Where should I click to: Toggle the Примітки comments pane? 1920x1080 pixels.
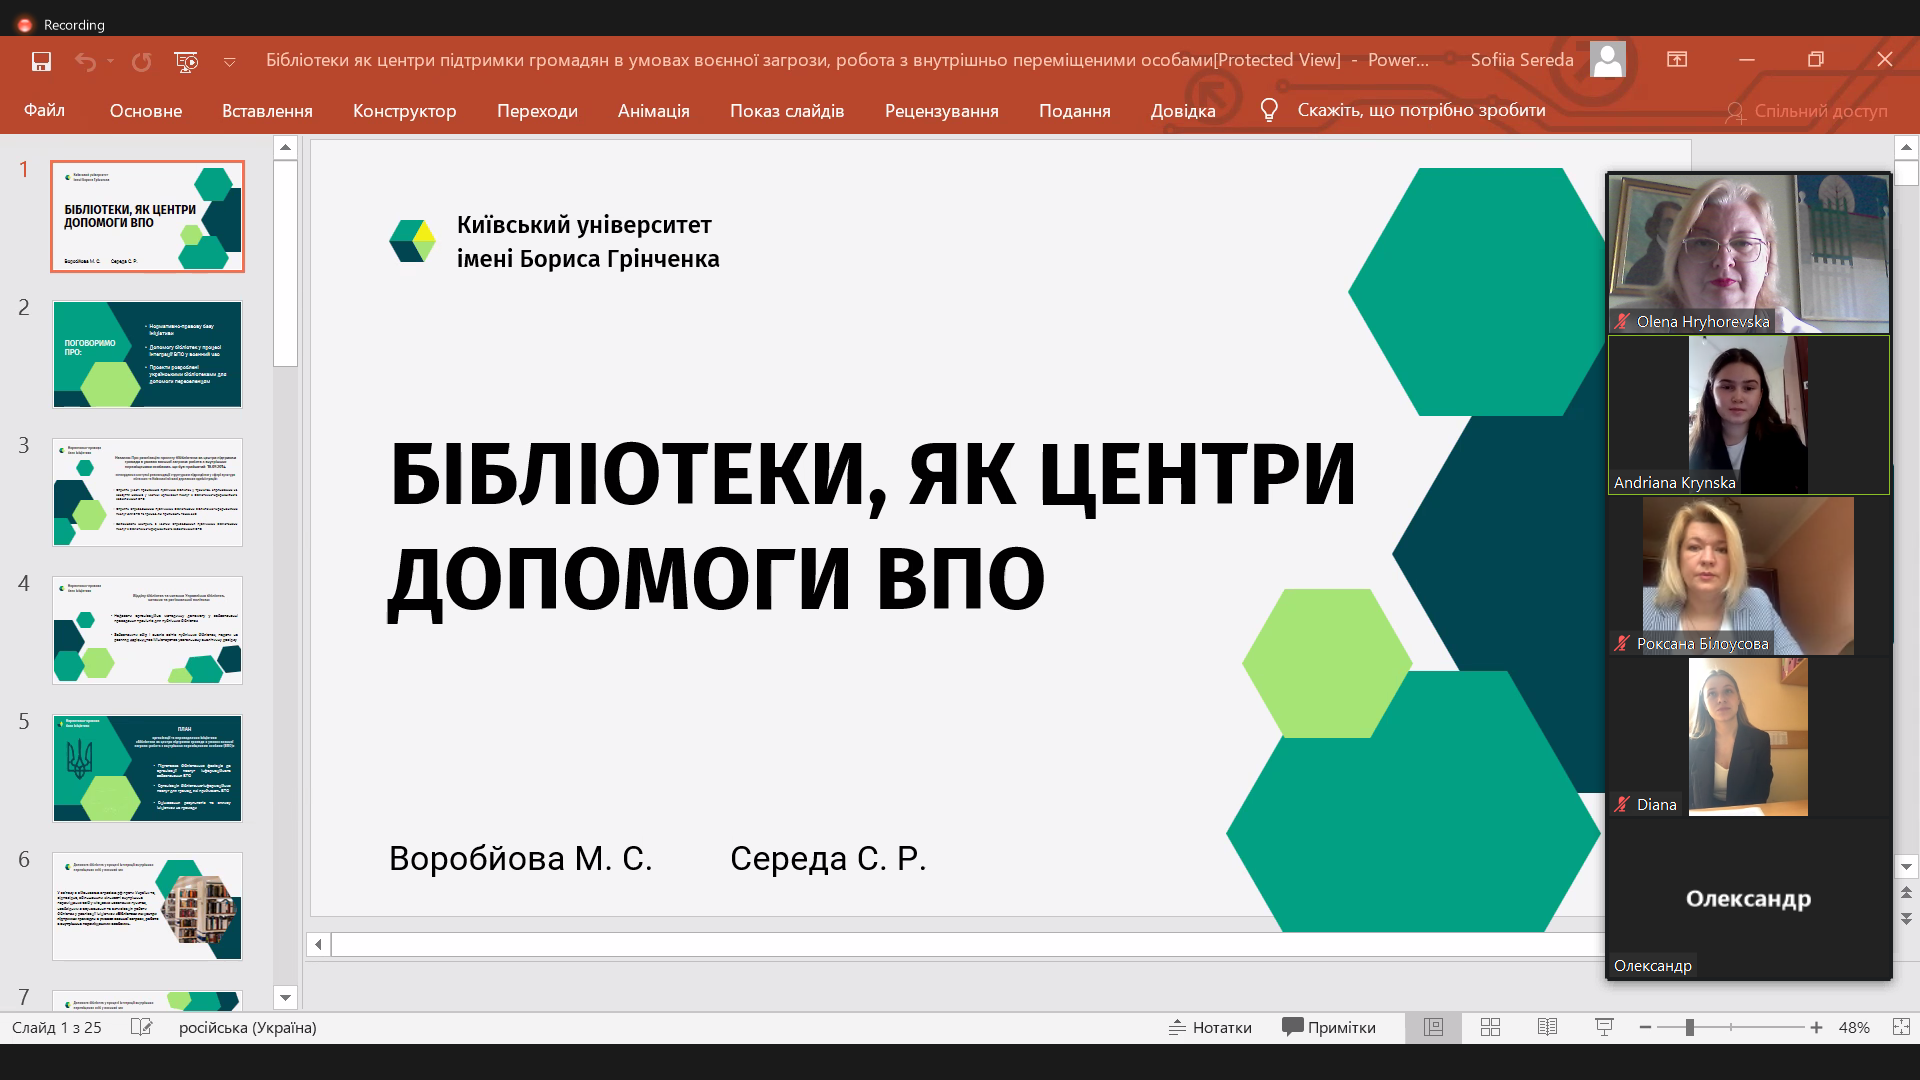1329,1027
